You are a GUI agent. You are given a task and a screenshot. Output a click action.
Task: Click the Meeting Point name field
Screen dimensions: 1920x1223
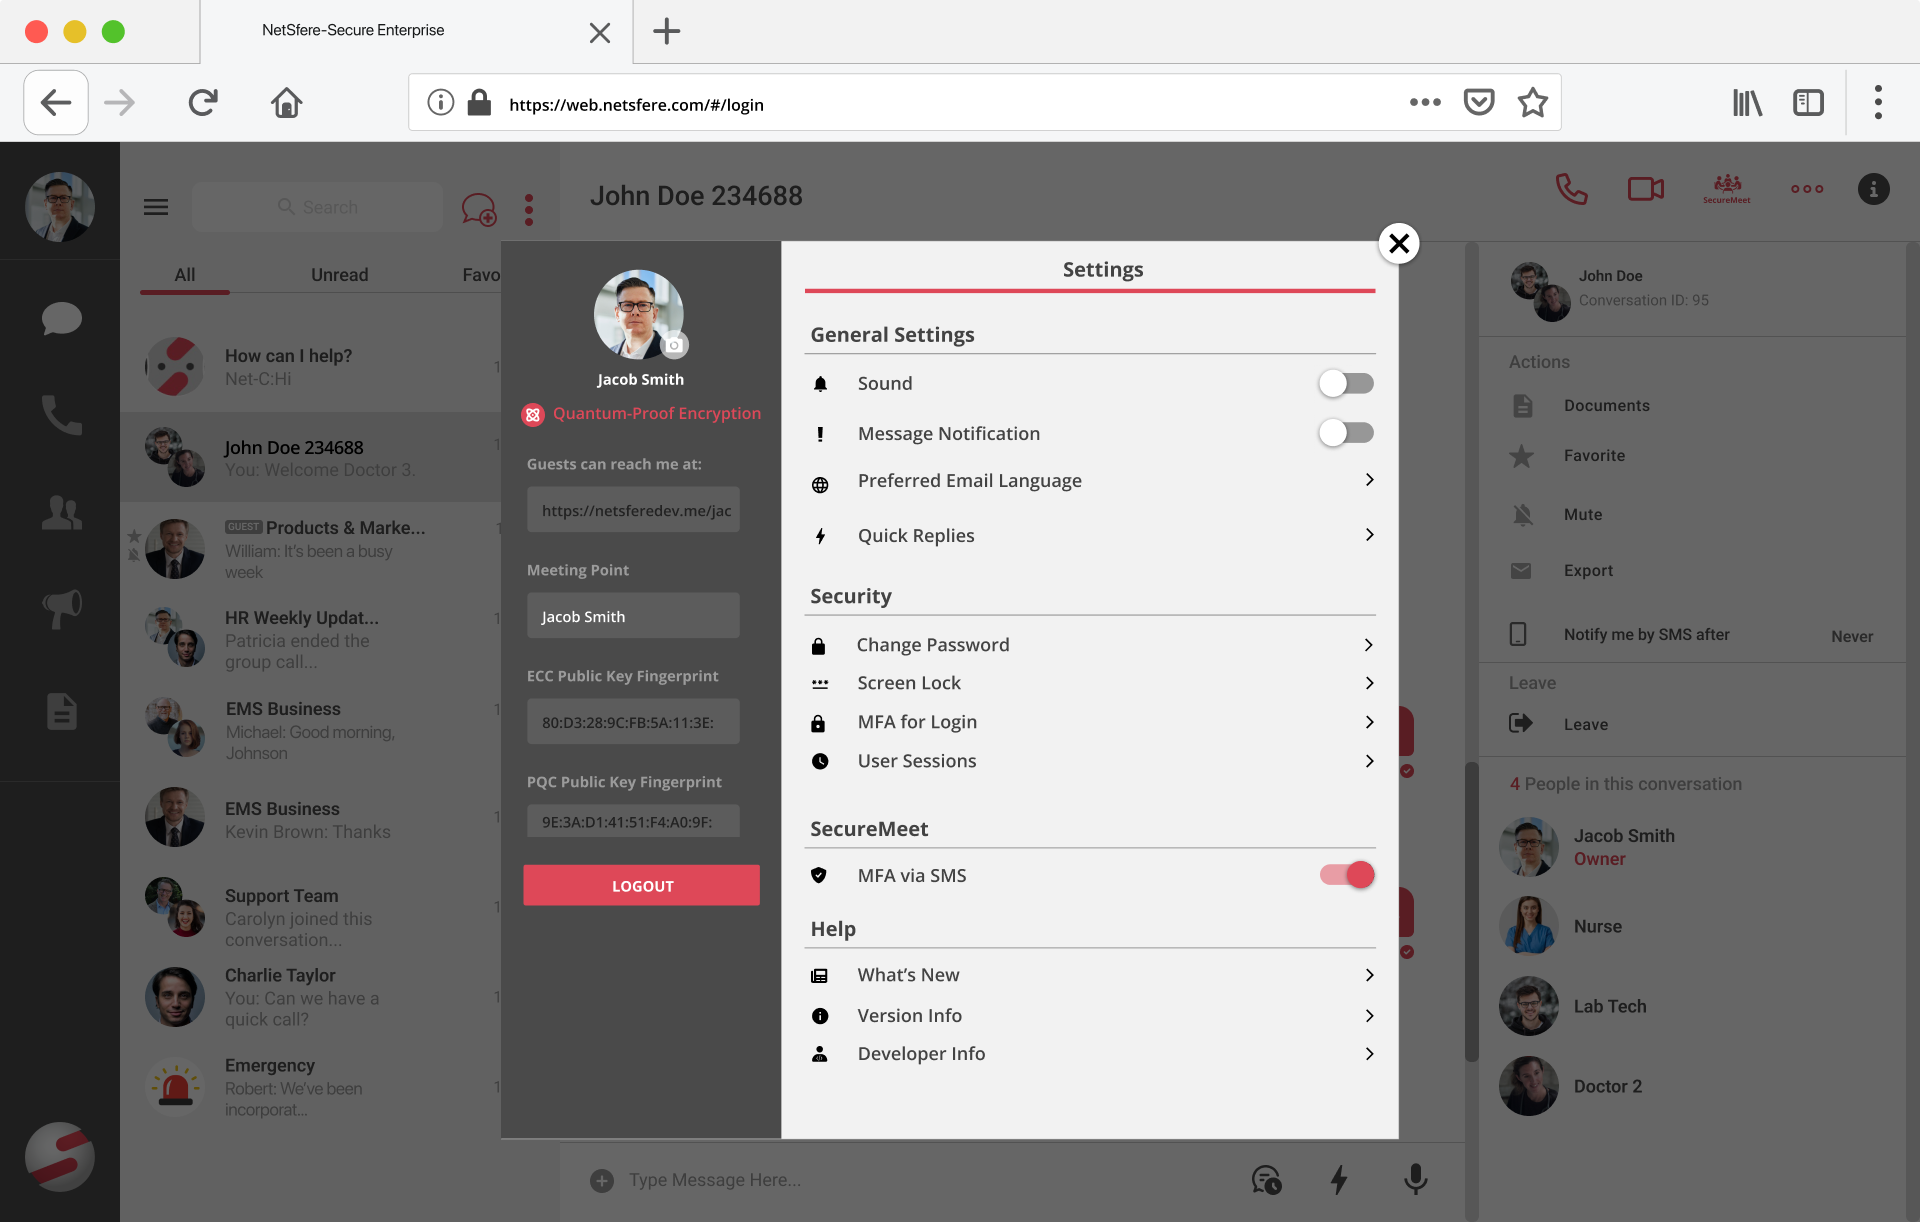pos(633,617)
